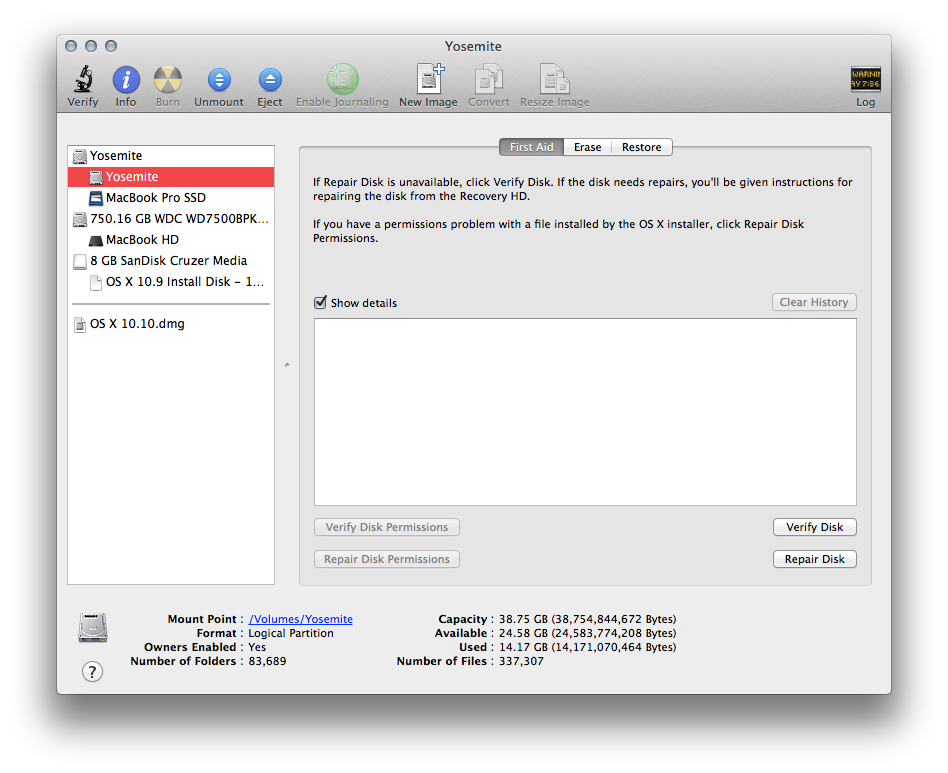Open the /Volumes/Yosemite mount point link
Viewport: 948px width, 773px height.
[300, 619]
